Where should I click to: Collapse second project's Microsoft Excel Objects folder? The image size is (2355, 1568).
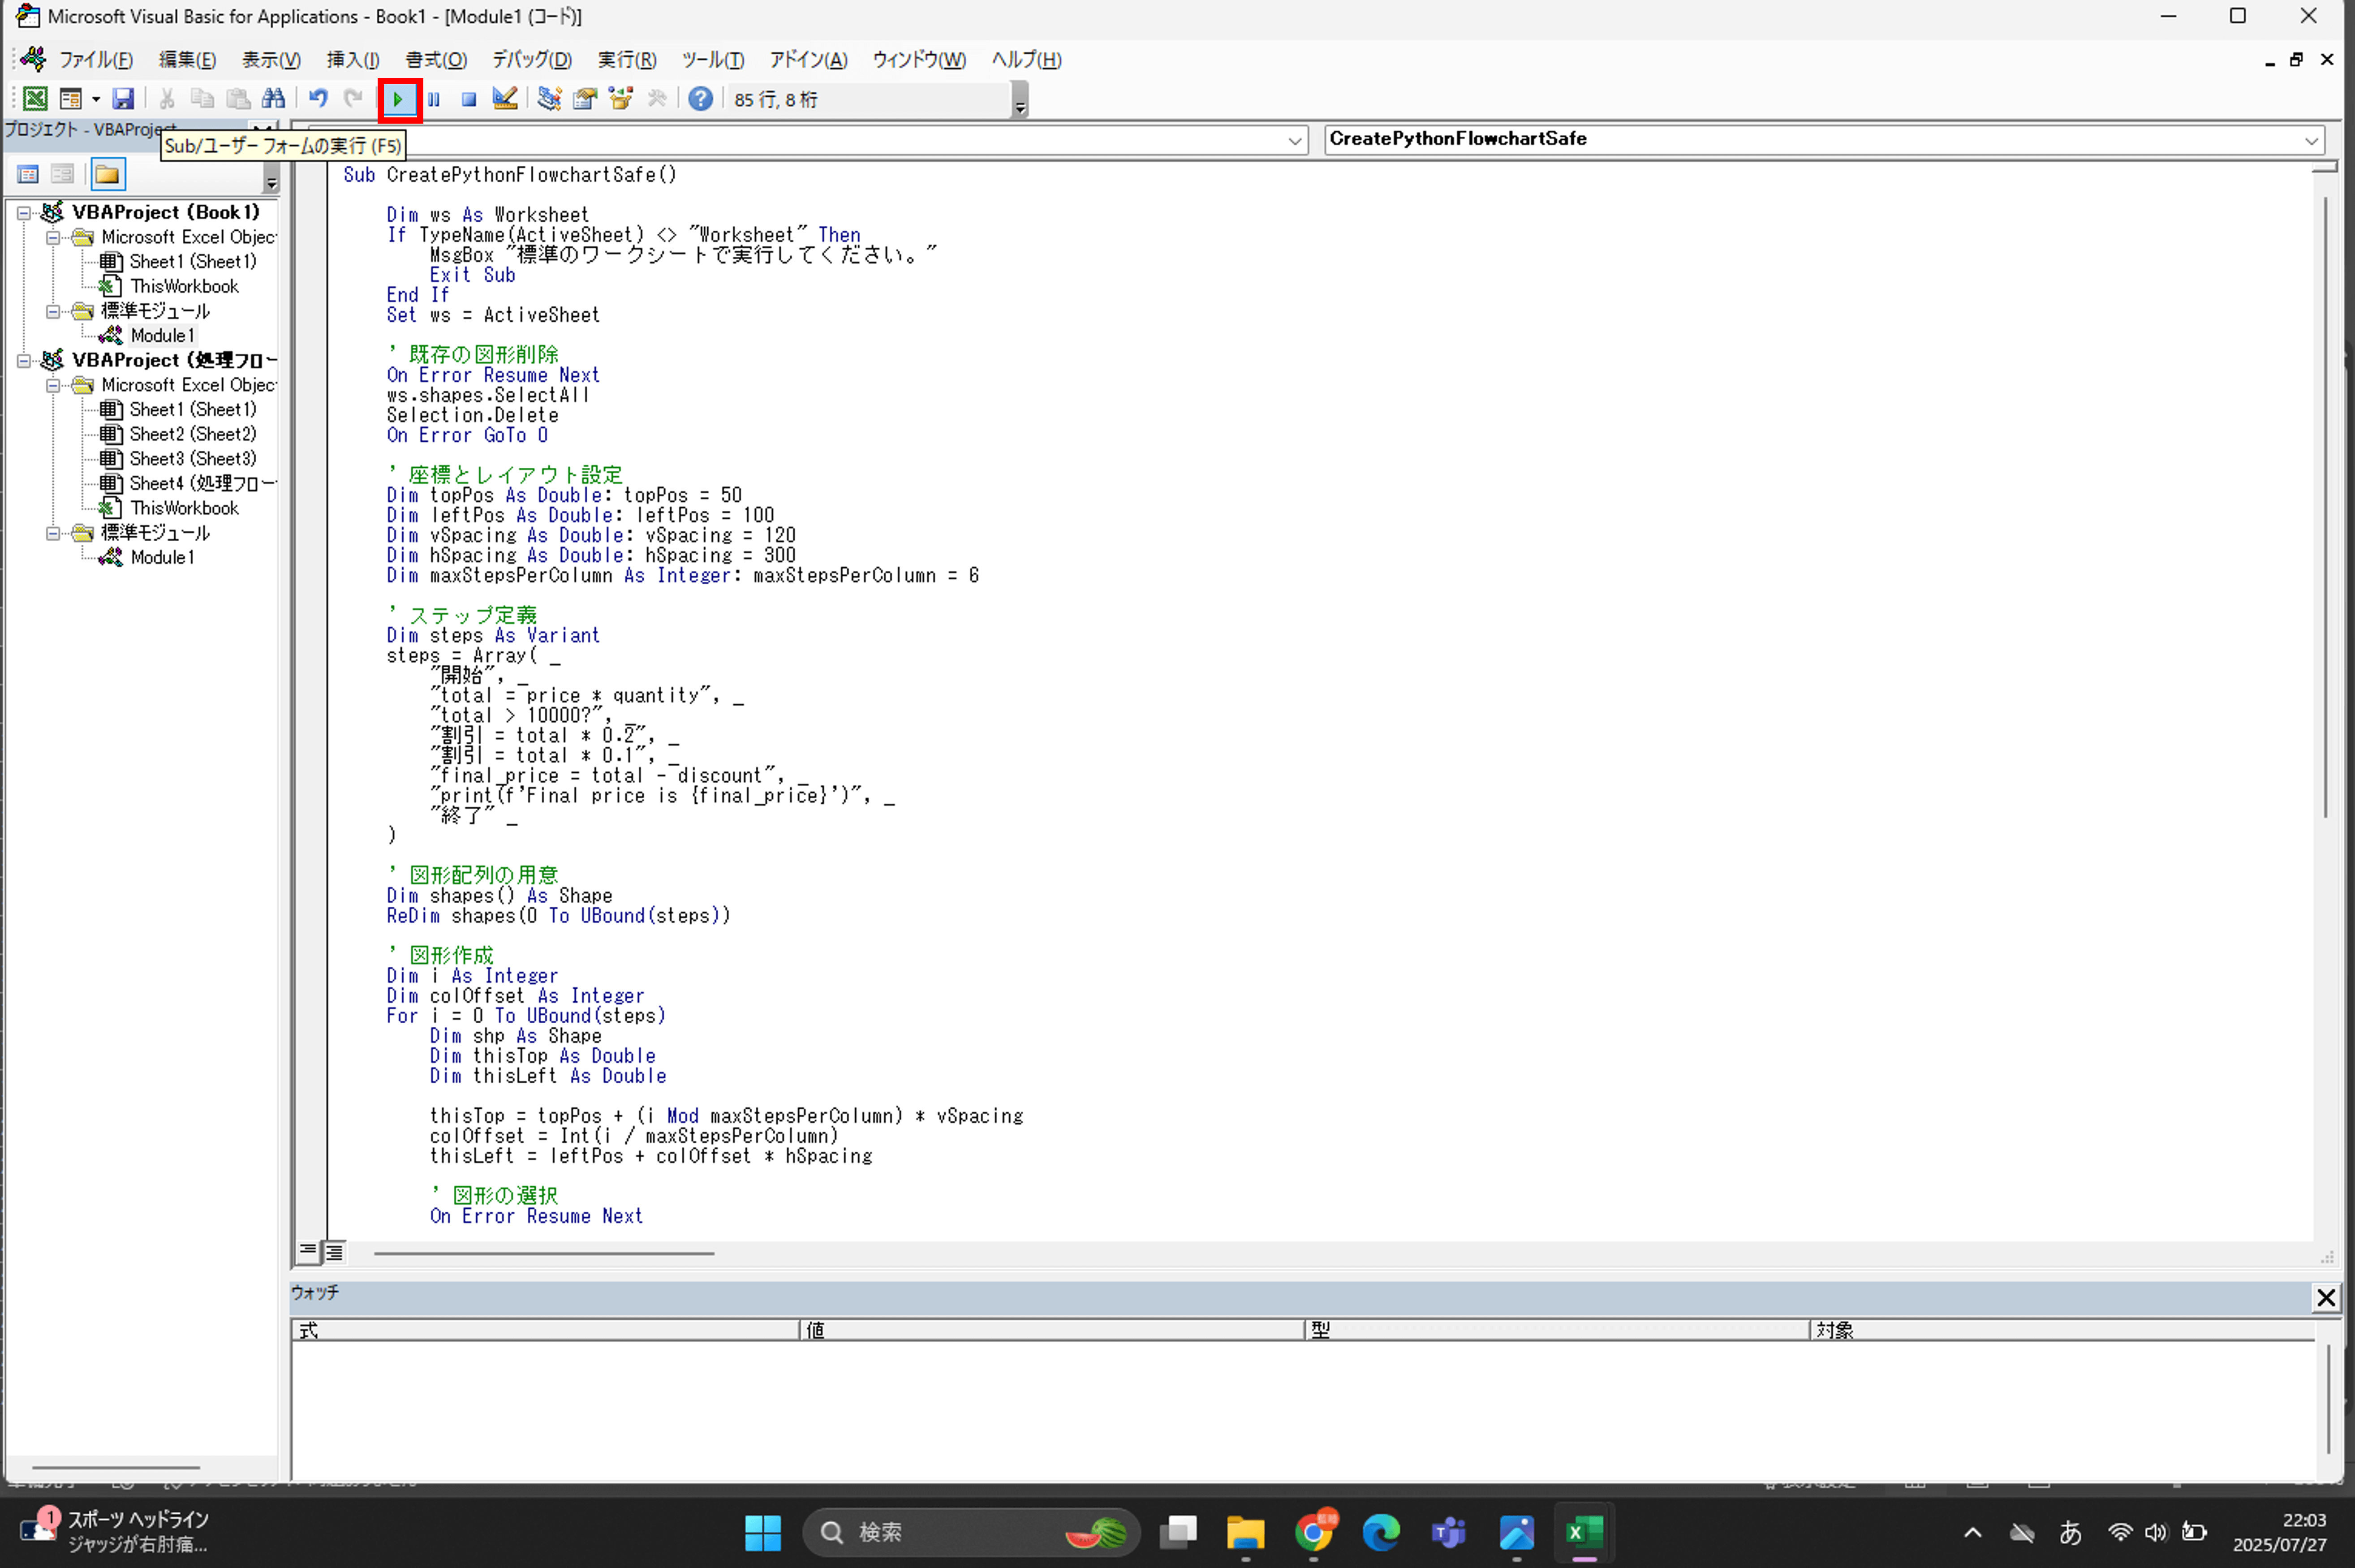tap(53, 386)
